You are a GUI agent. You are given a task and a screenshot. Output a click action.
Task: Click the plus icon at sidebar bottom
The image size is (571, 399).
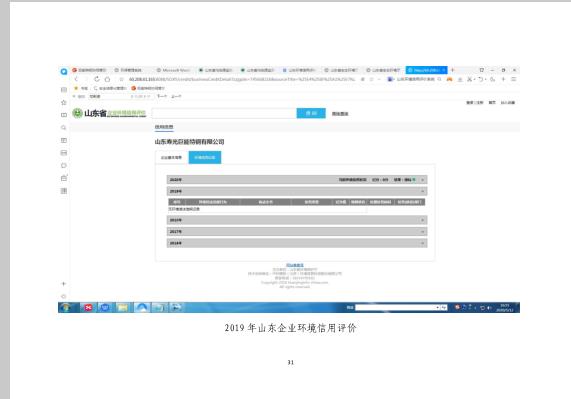(64, 284)
